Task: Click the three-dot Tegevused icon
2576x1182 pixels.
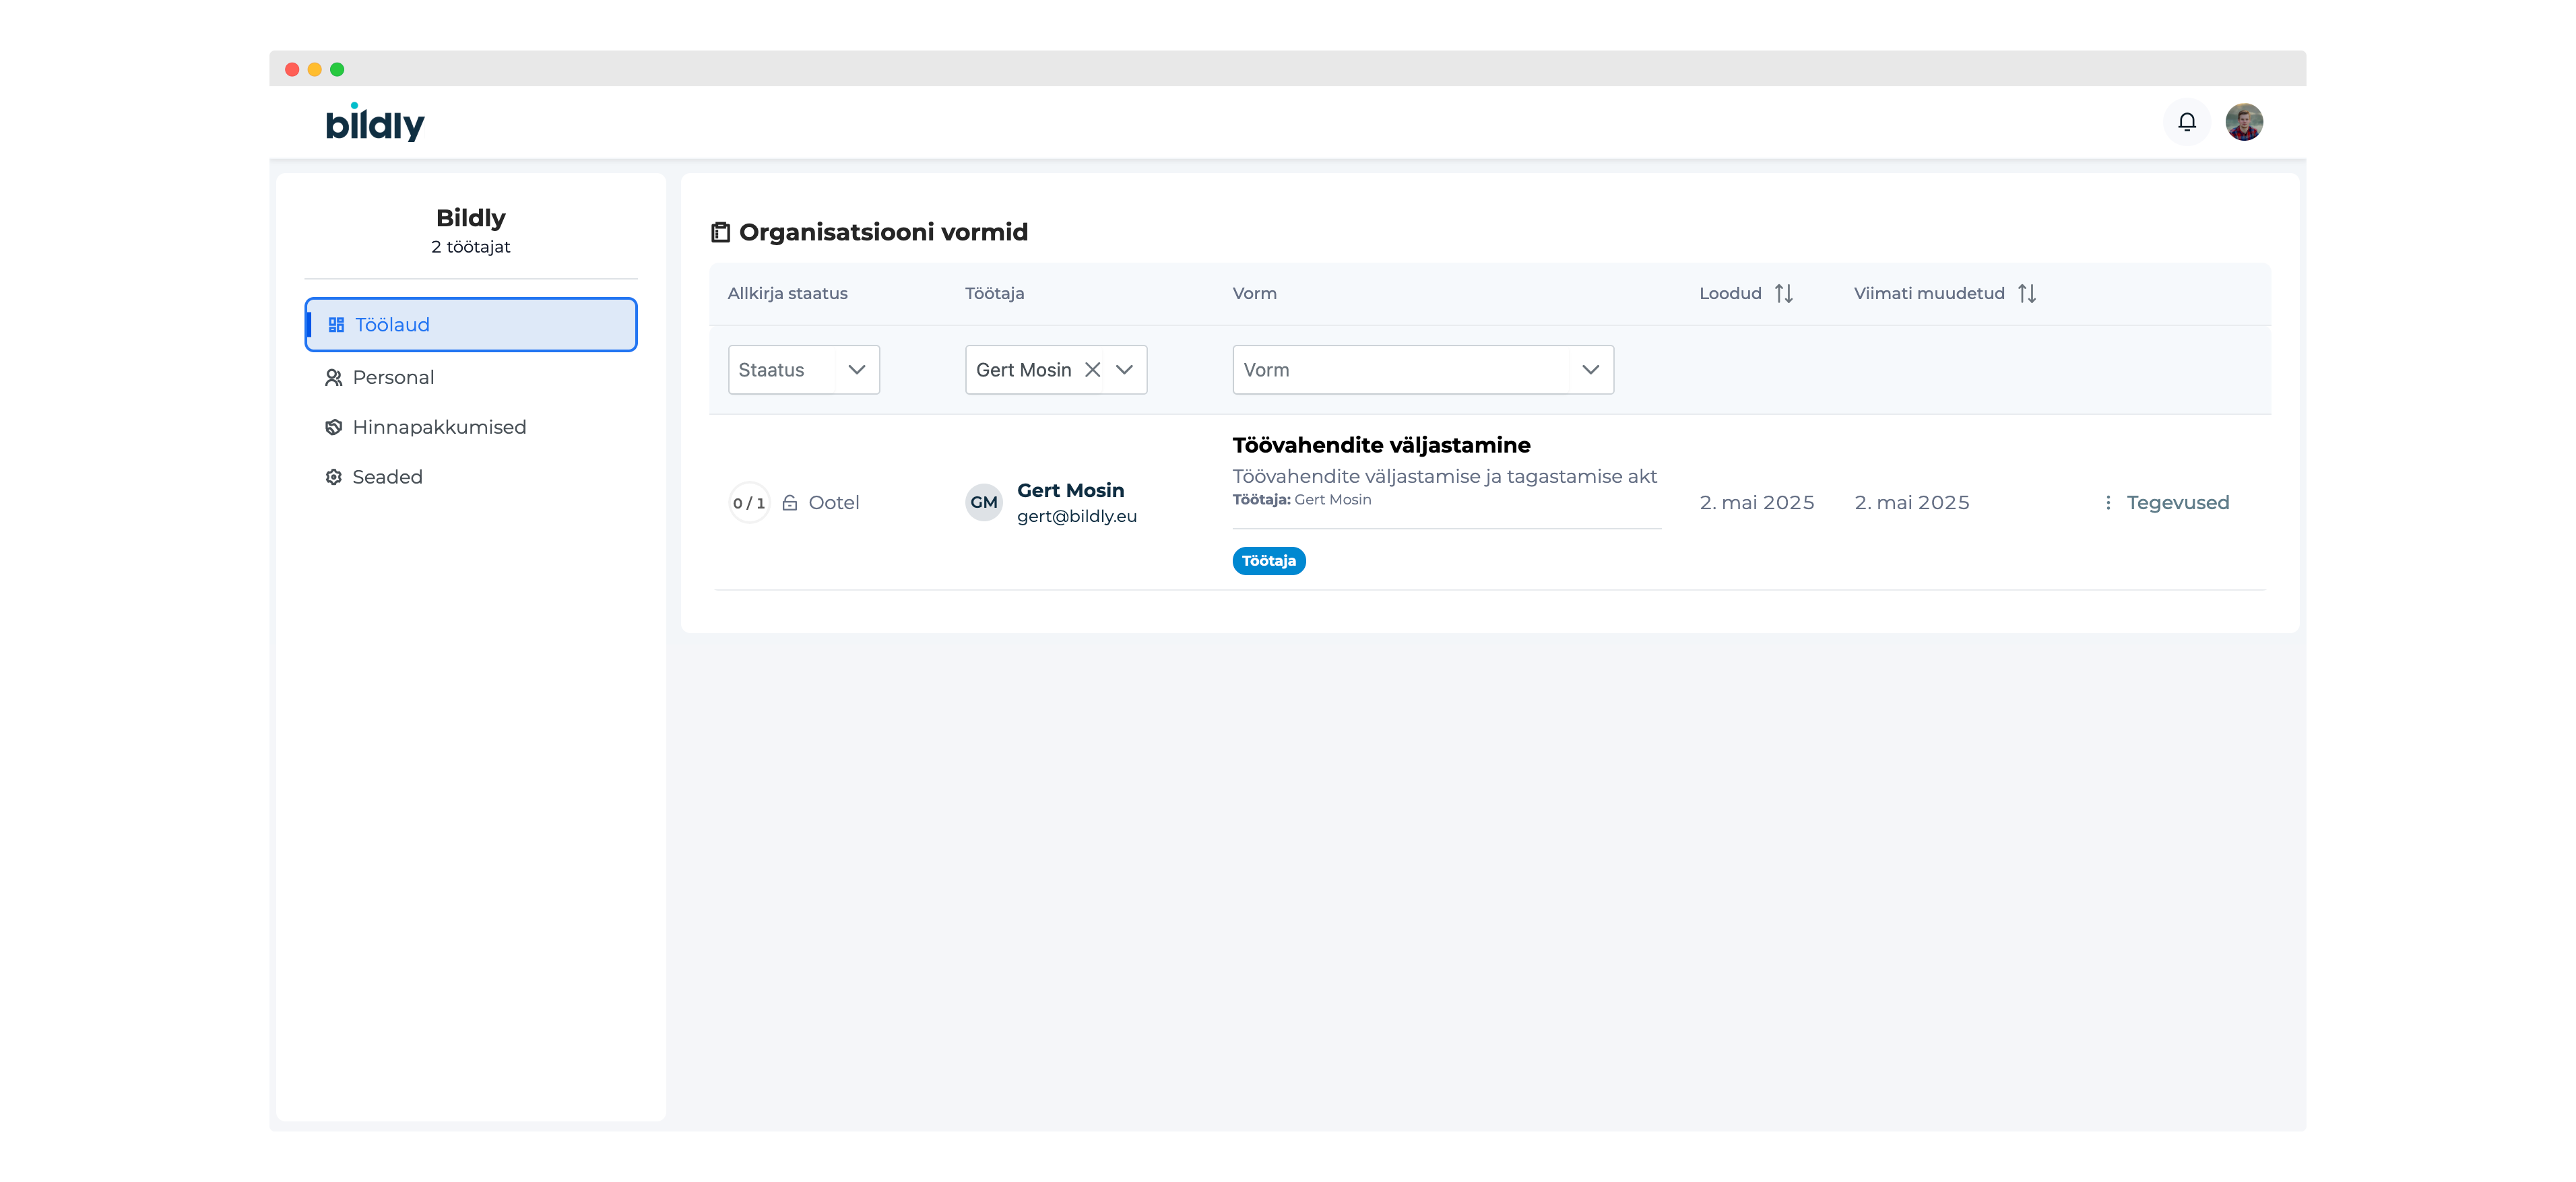Action: (2107, 503)
